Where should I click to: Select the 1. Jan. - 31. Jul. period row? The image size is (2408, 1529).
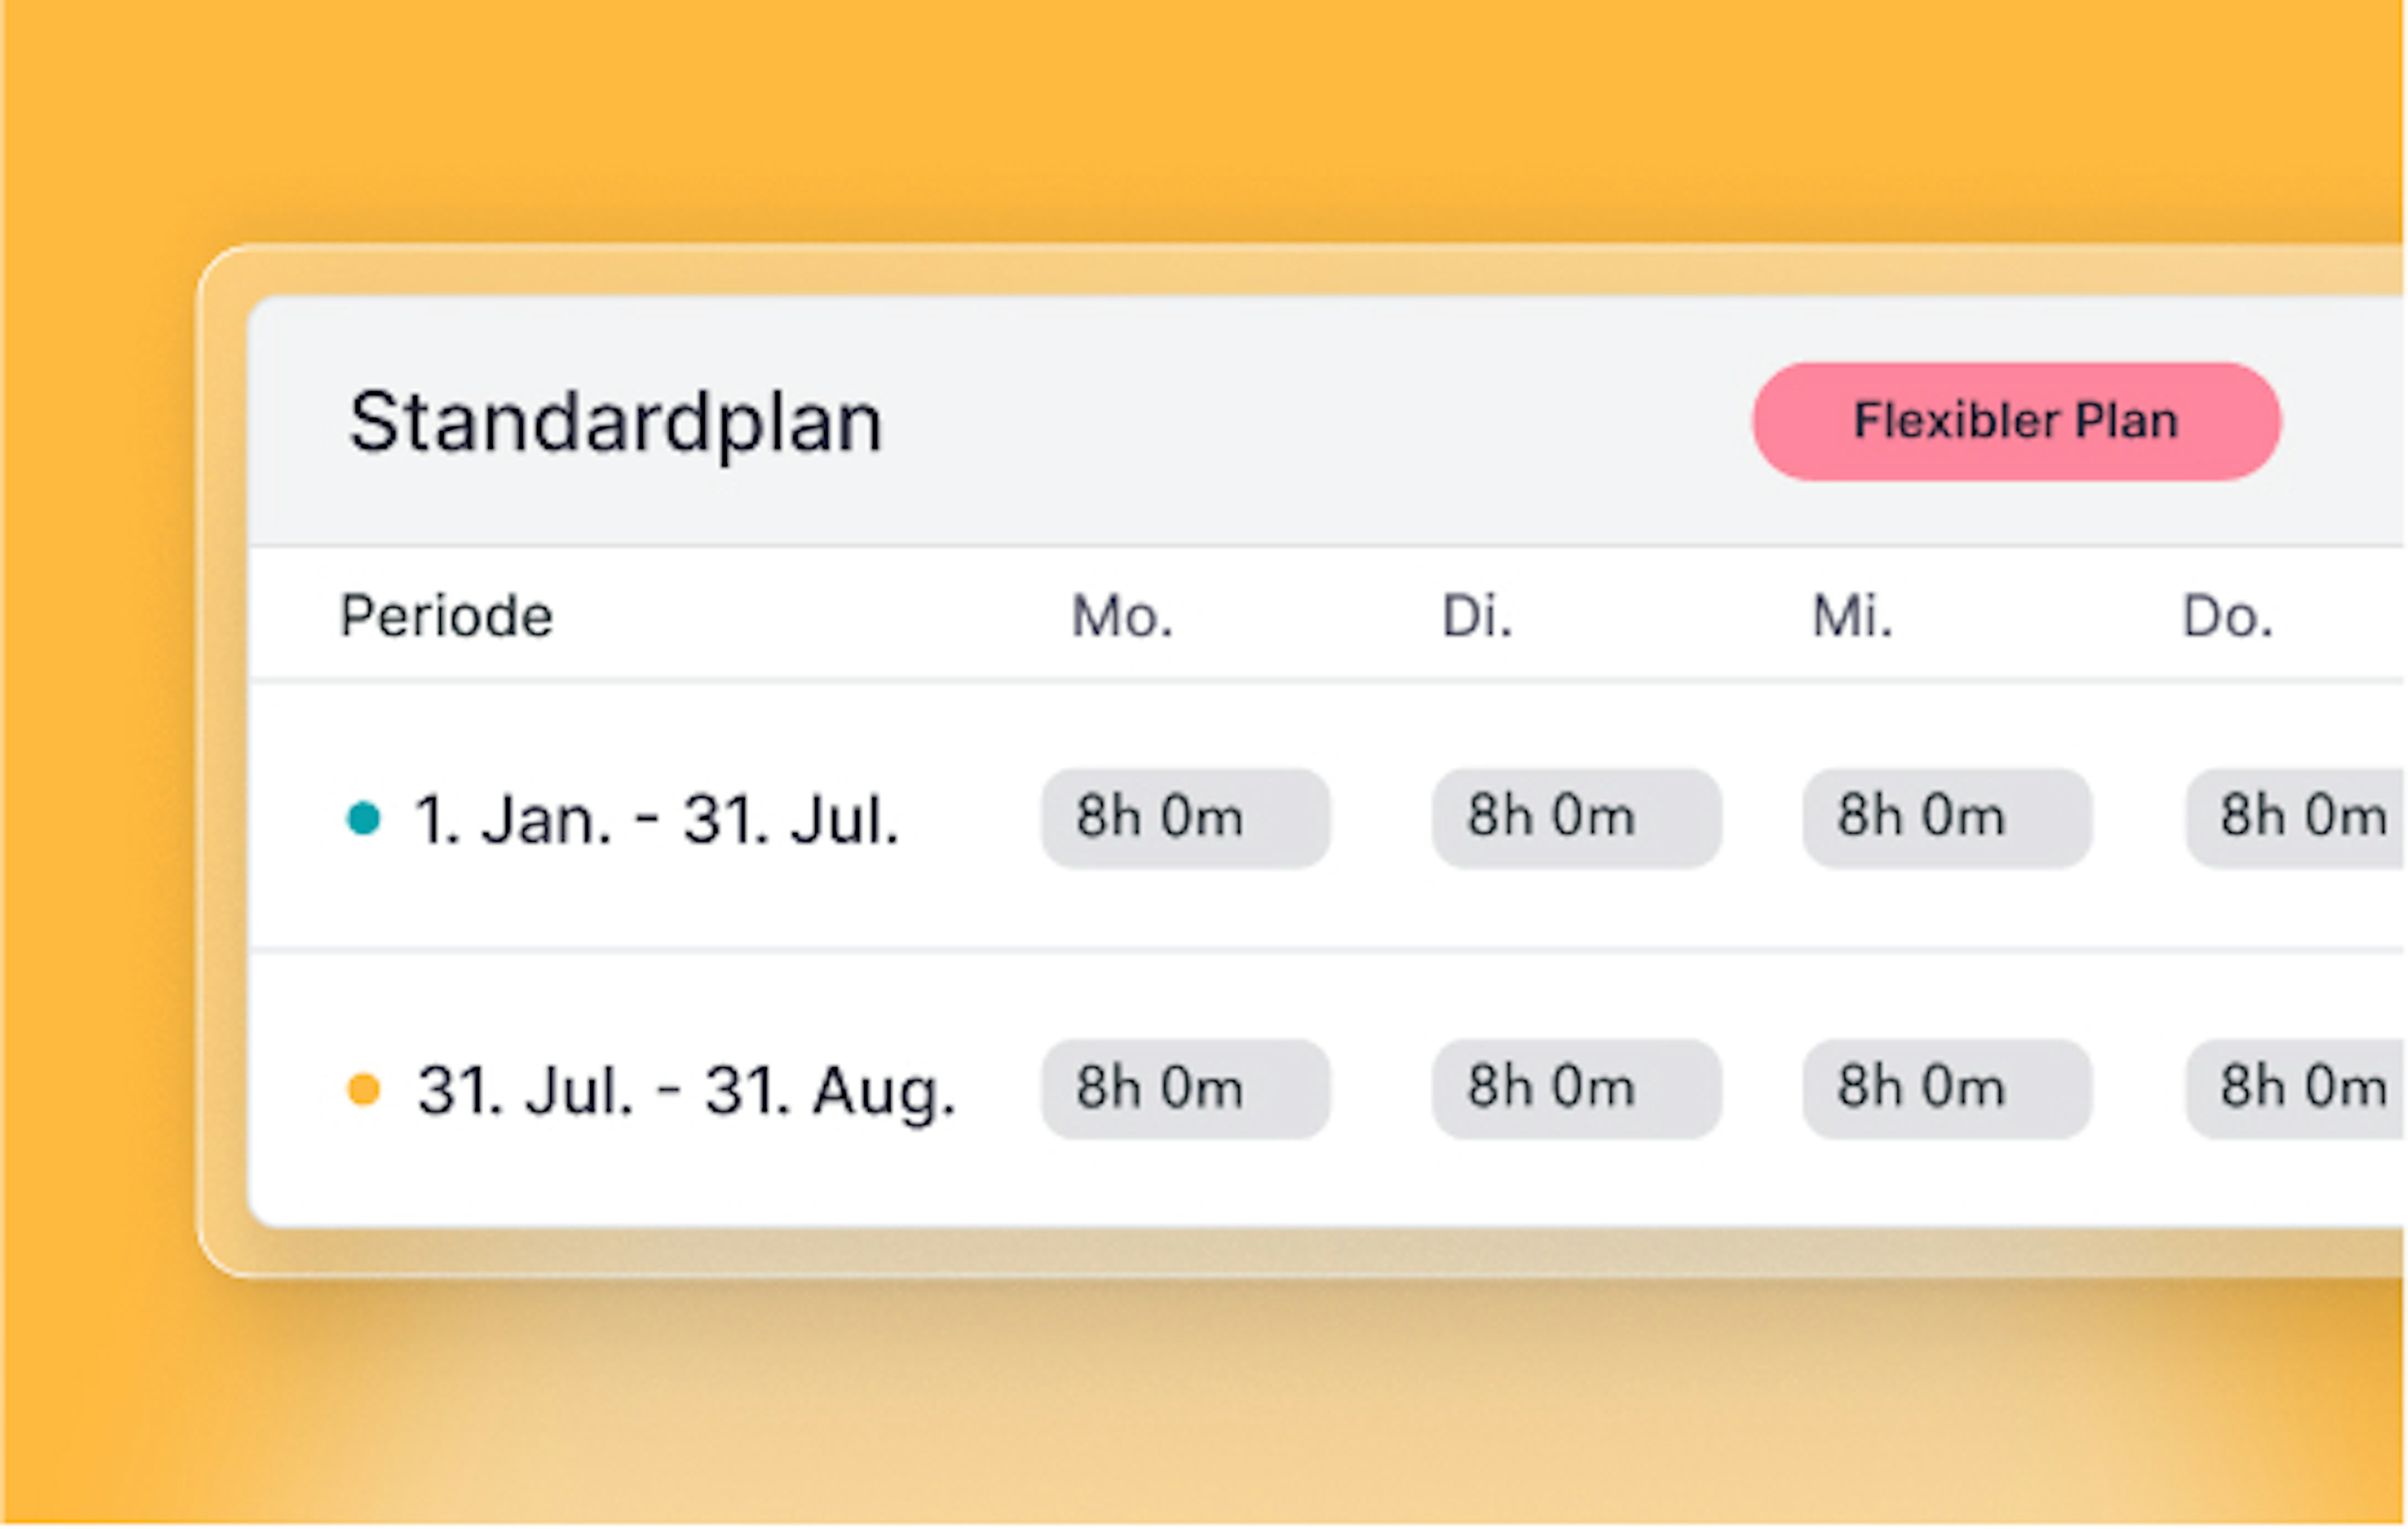tap(1326, 816)
